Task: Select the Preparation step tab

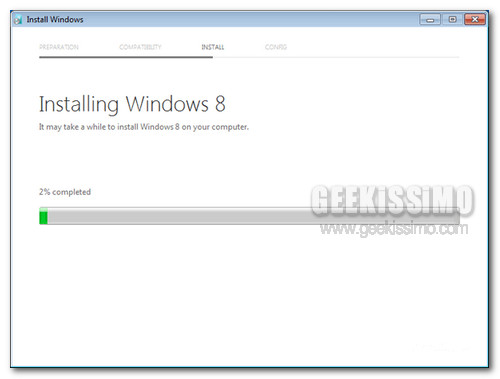Action: coord(59,47)
